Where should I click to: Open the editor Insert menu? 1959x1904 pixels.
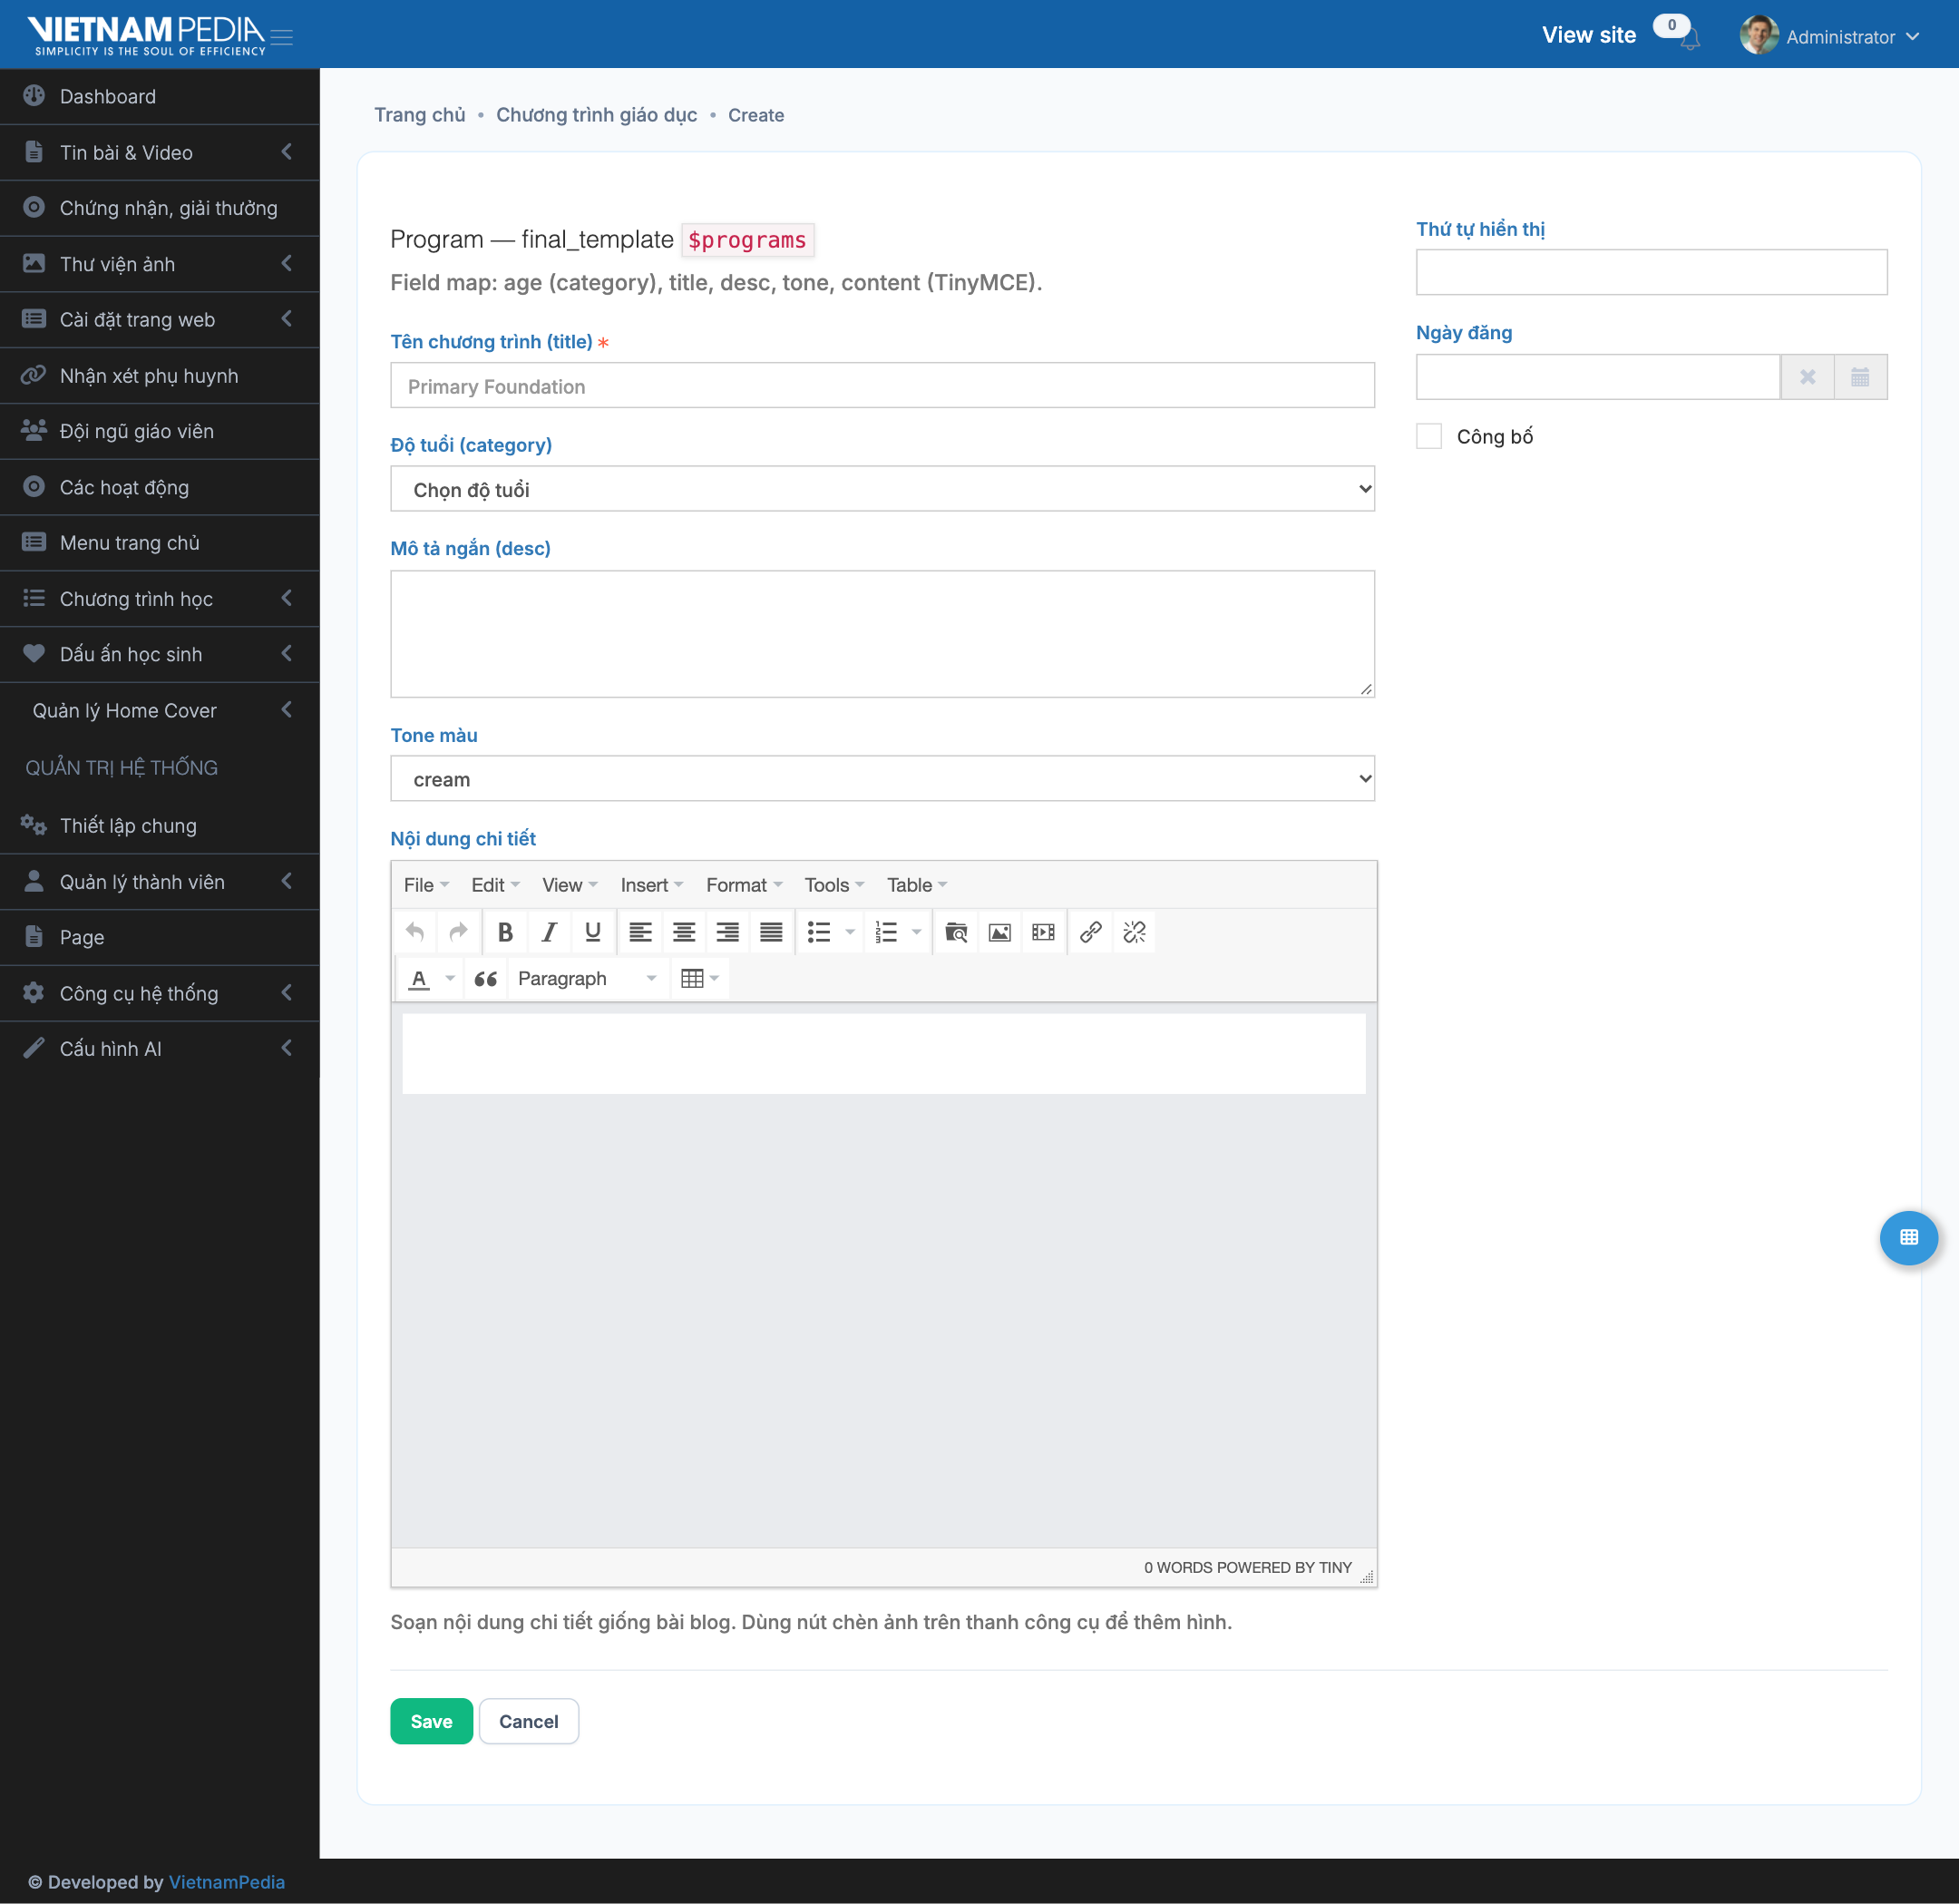(x=652, y=885)
